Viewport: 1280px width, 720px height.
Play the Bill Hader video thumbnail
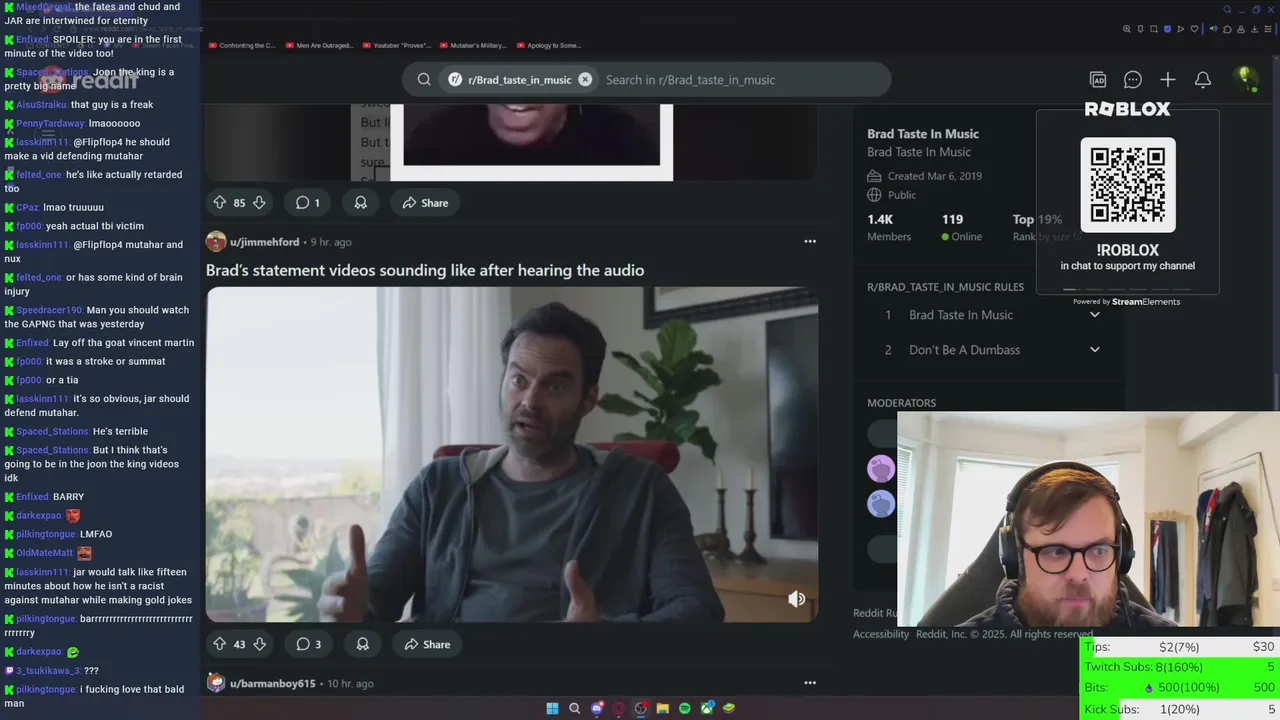coord(512,454)
